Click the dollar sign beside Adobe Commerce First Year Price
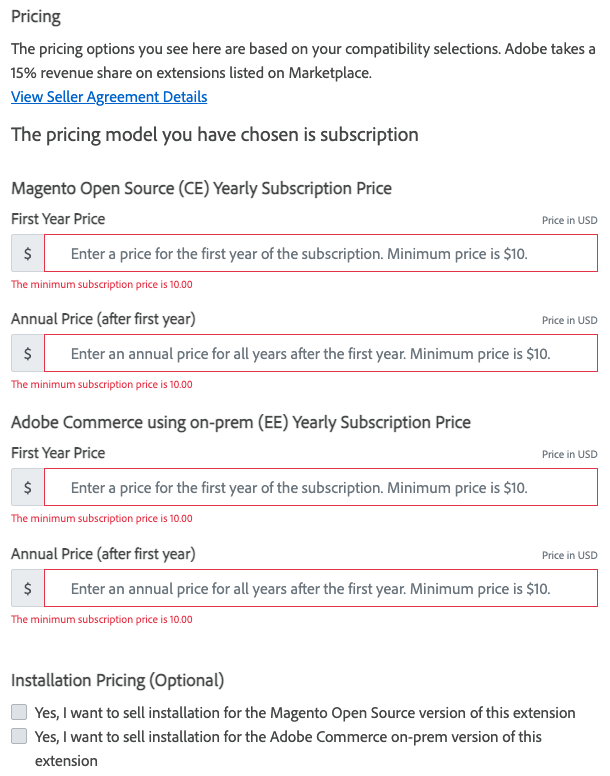The image size is (610, 776). pyautogui.click(x=27, y=488)
